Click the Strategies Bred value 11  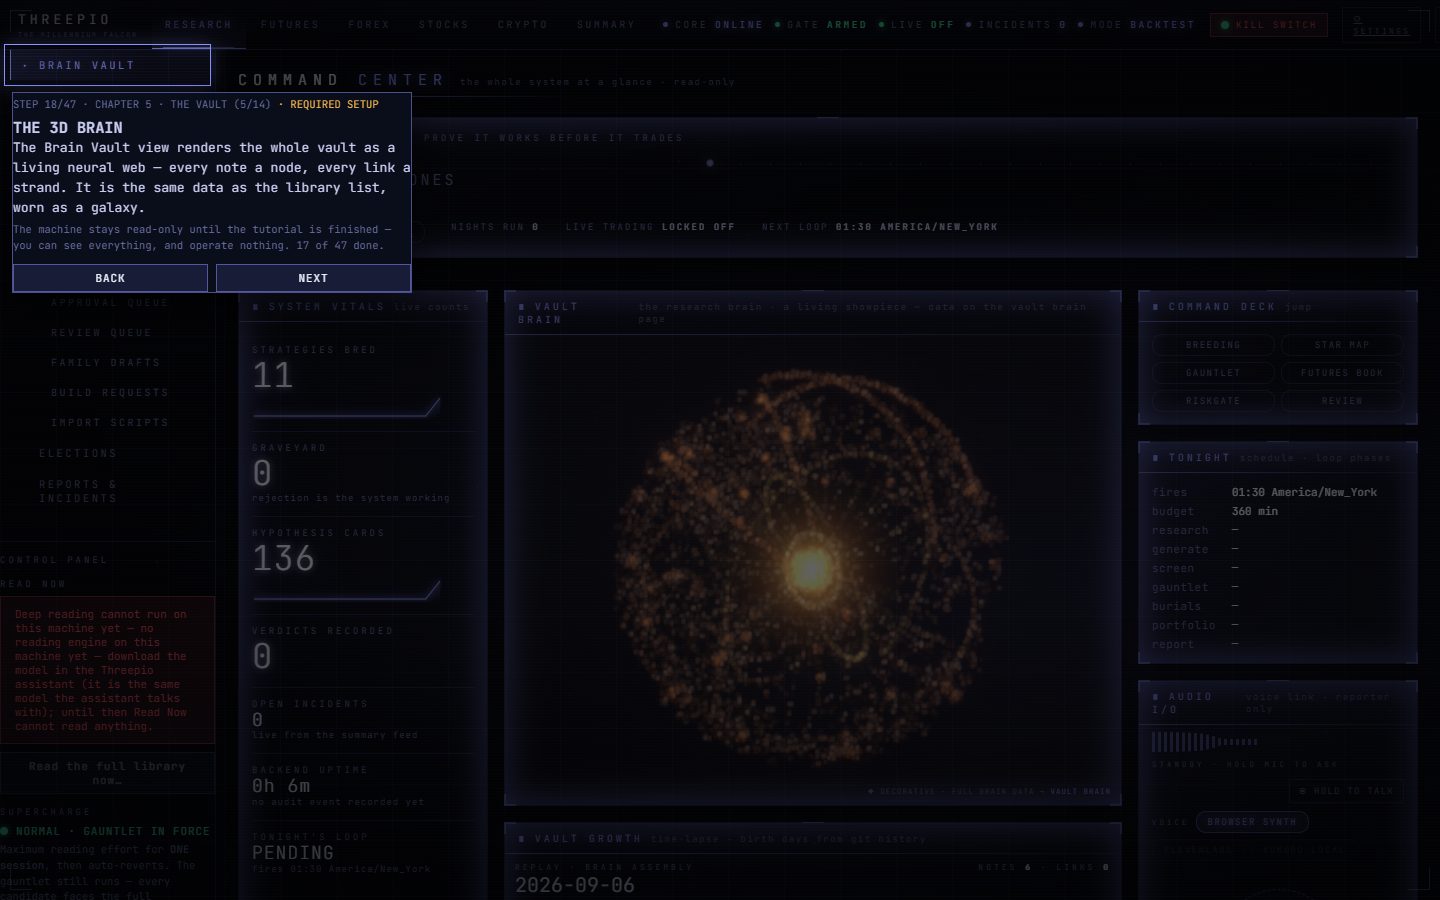pyautogui.click(x=272, y=376)
